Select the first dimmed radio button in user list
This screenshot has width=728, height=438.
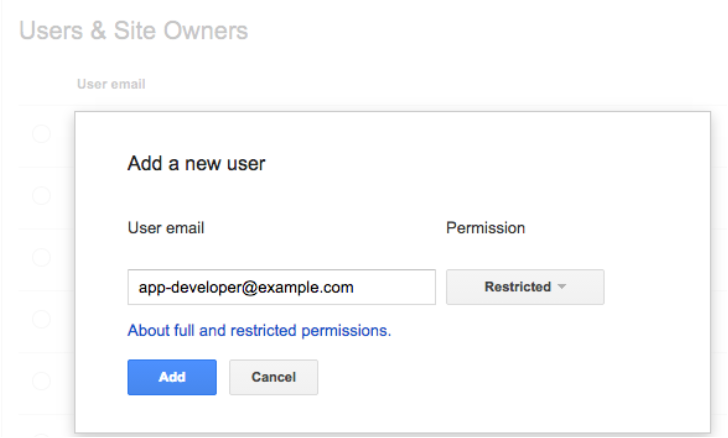[x=41, y=134]
